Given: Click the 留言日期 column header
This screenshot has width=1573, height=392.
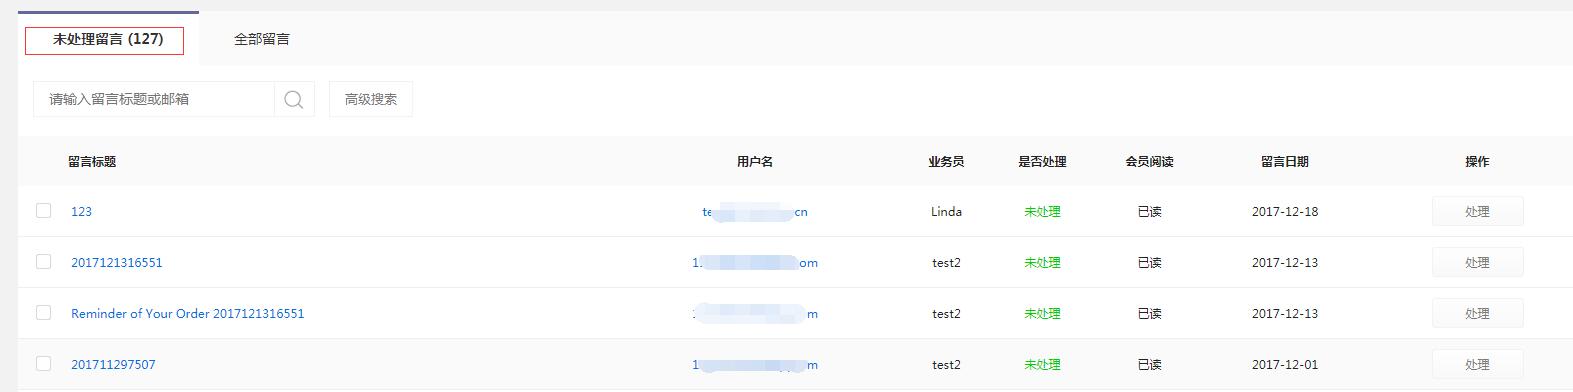Looking at the screenshot, I should pyautogui.click(x=1285, y=161).
